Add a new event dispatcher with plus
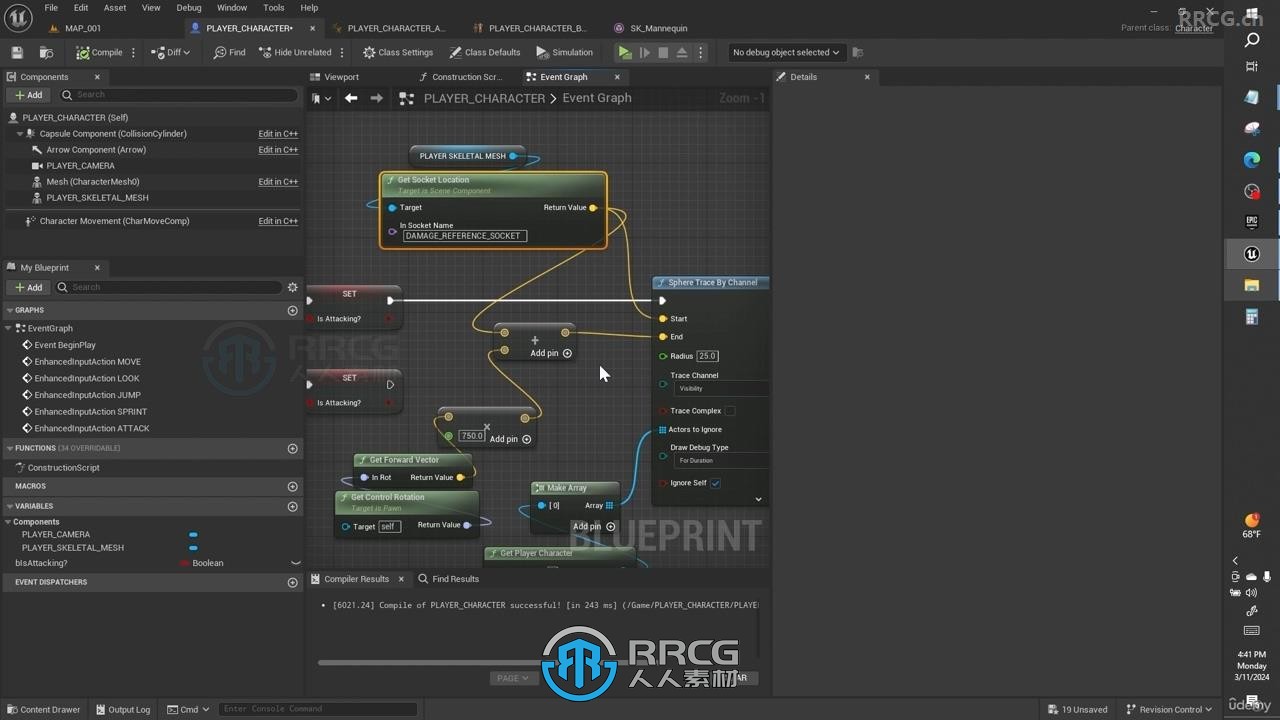The height and width of the screenshot is (720, 1280). click(x=292, y=582)
